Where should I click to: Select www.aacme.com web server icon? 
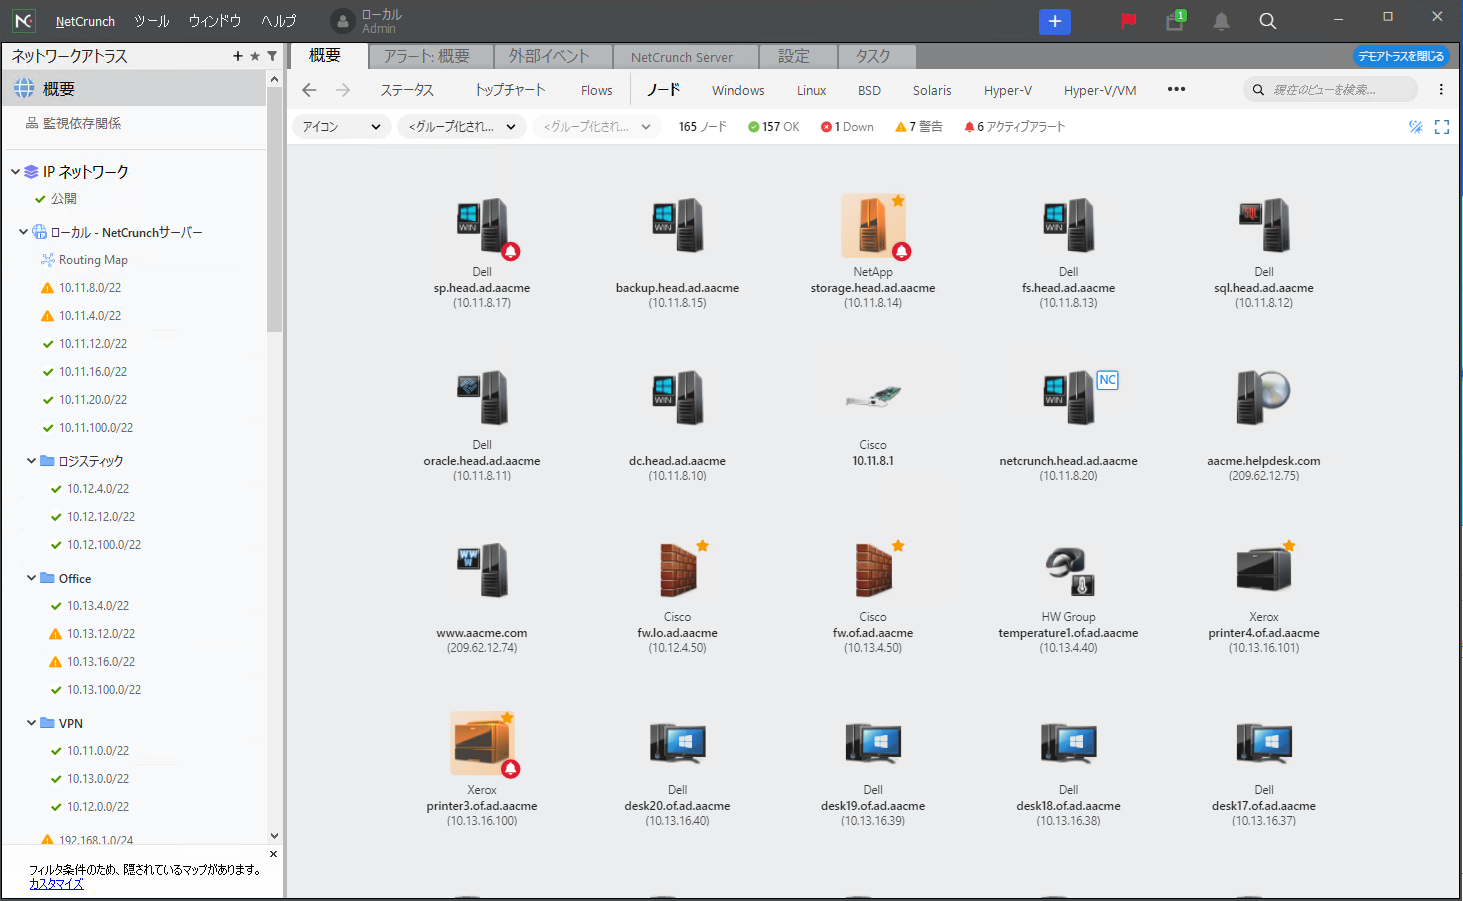pyautogui.click(x=483, y=570)
